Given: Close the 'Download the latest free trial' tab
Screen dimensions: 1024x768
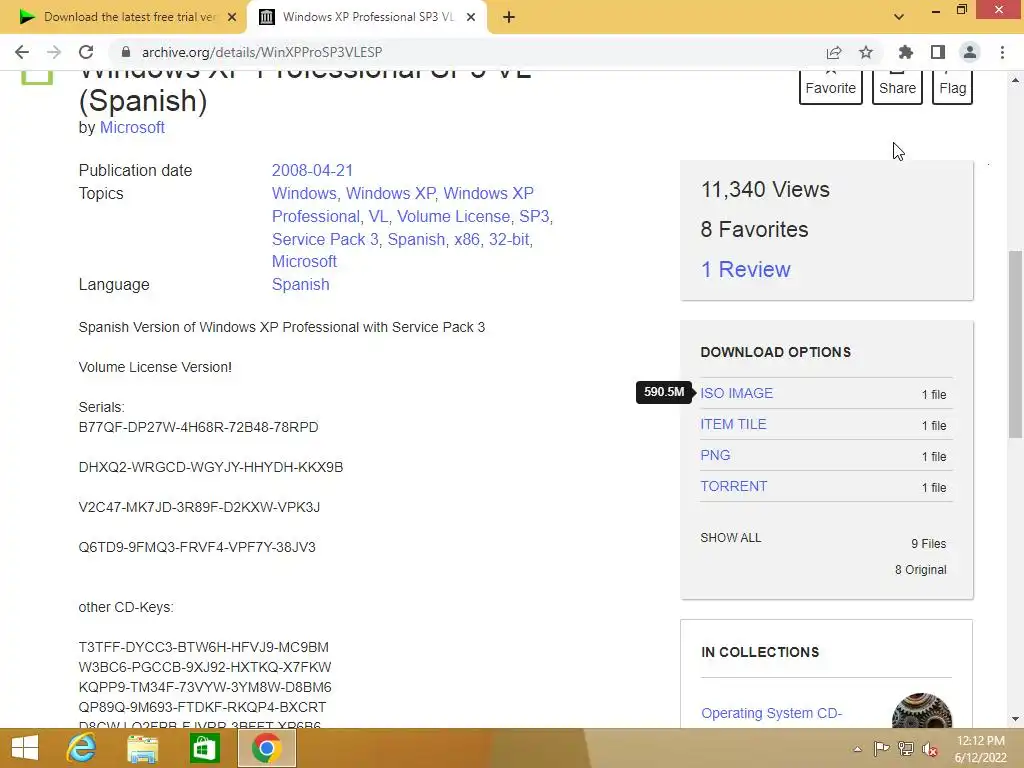Looking at the screenshot, I should click(232, 17).
